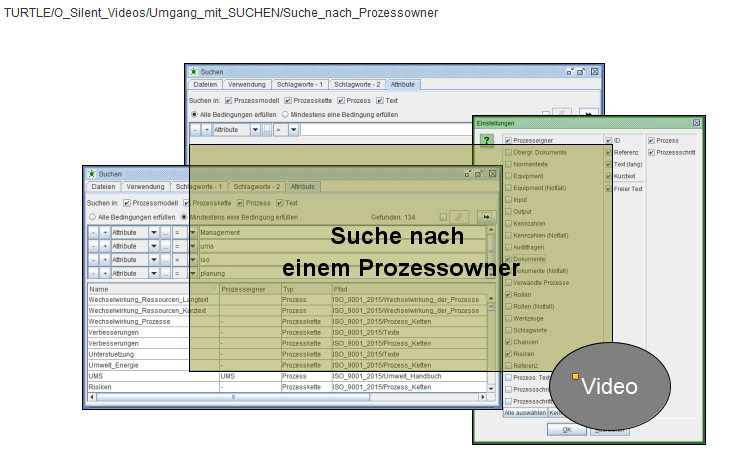Confirm Einstellungen with the OK button
The width and height of the screenshot is (732, 469).
[567, 429]
